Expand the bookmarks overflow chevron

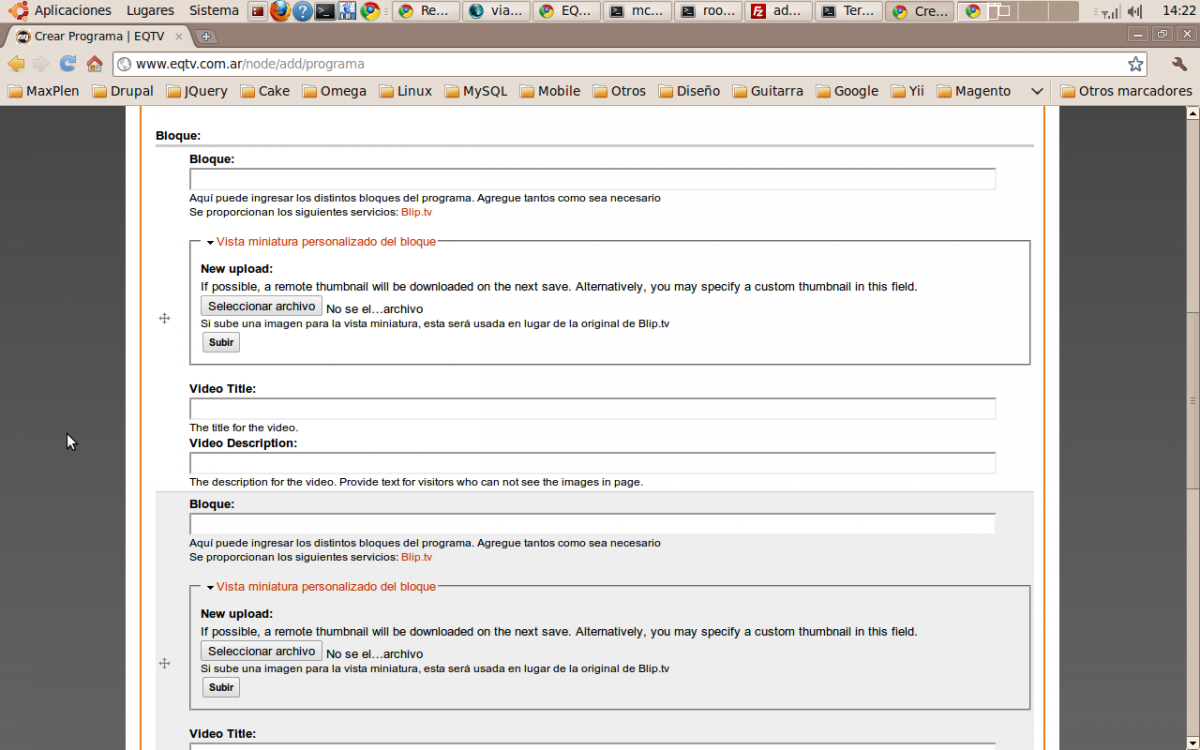coord(1037,91)
